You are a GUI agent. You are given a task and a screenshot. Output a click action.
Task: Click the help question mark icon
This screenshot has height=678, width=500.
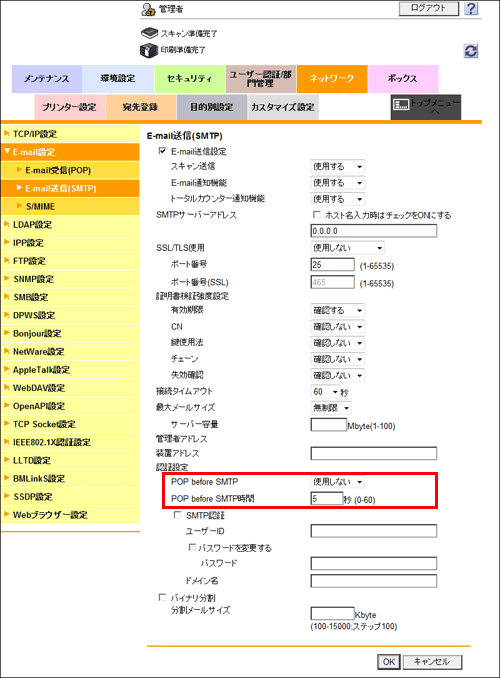coord(471,8)
